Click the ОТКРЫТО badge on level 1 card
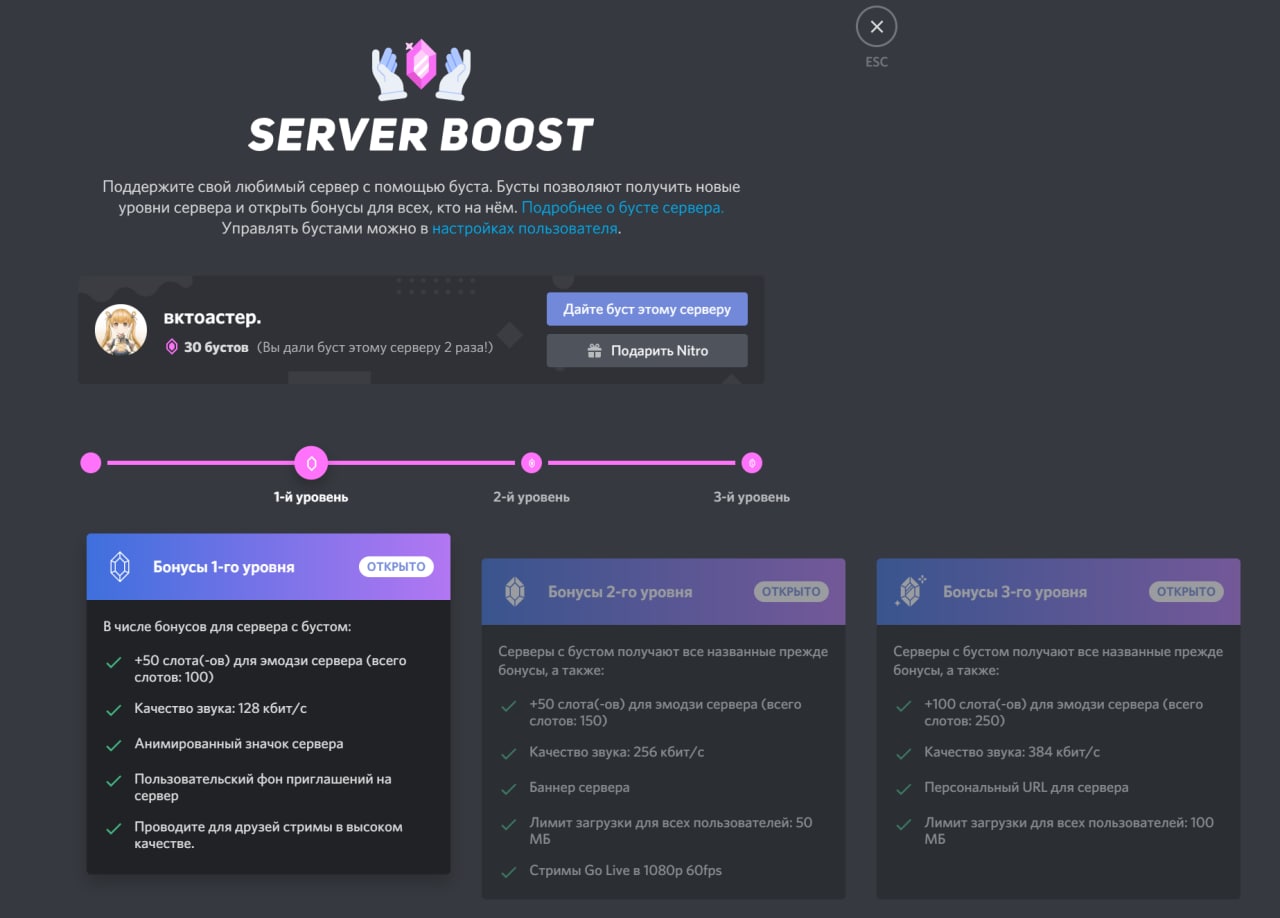This screenshot has height=918, width=1280. click(396, 567)
